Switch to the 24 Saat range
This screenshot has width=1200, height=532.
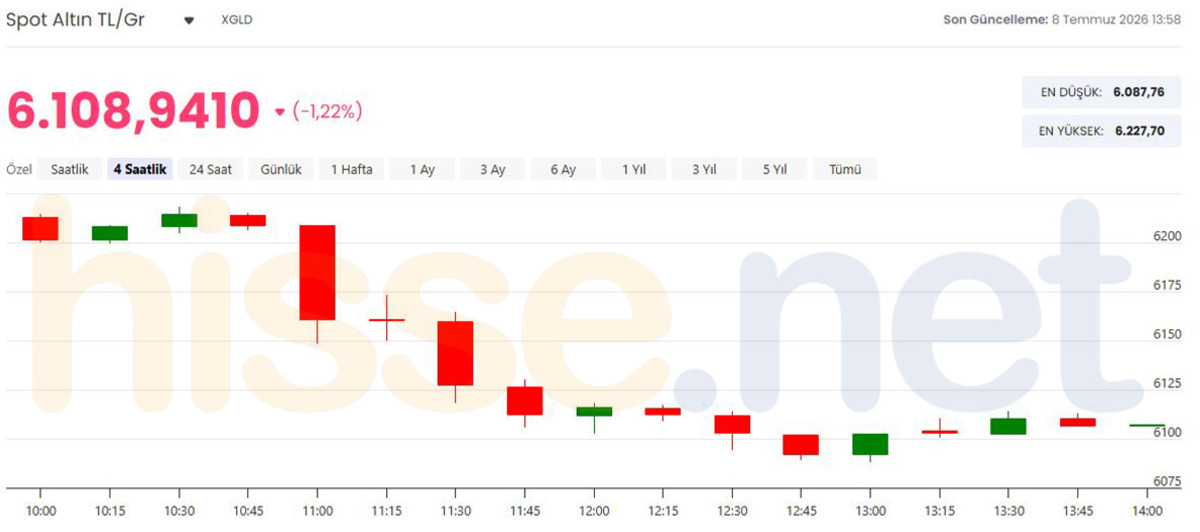tap(210, 169)
